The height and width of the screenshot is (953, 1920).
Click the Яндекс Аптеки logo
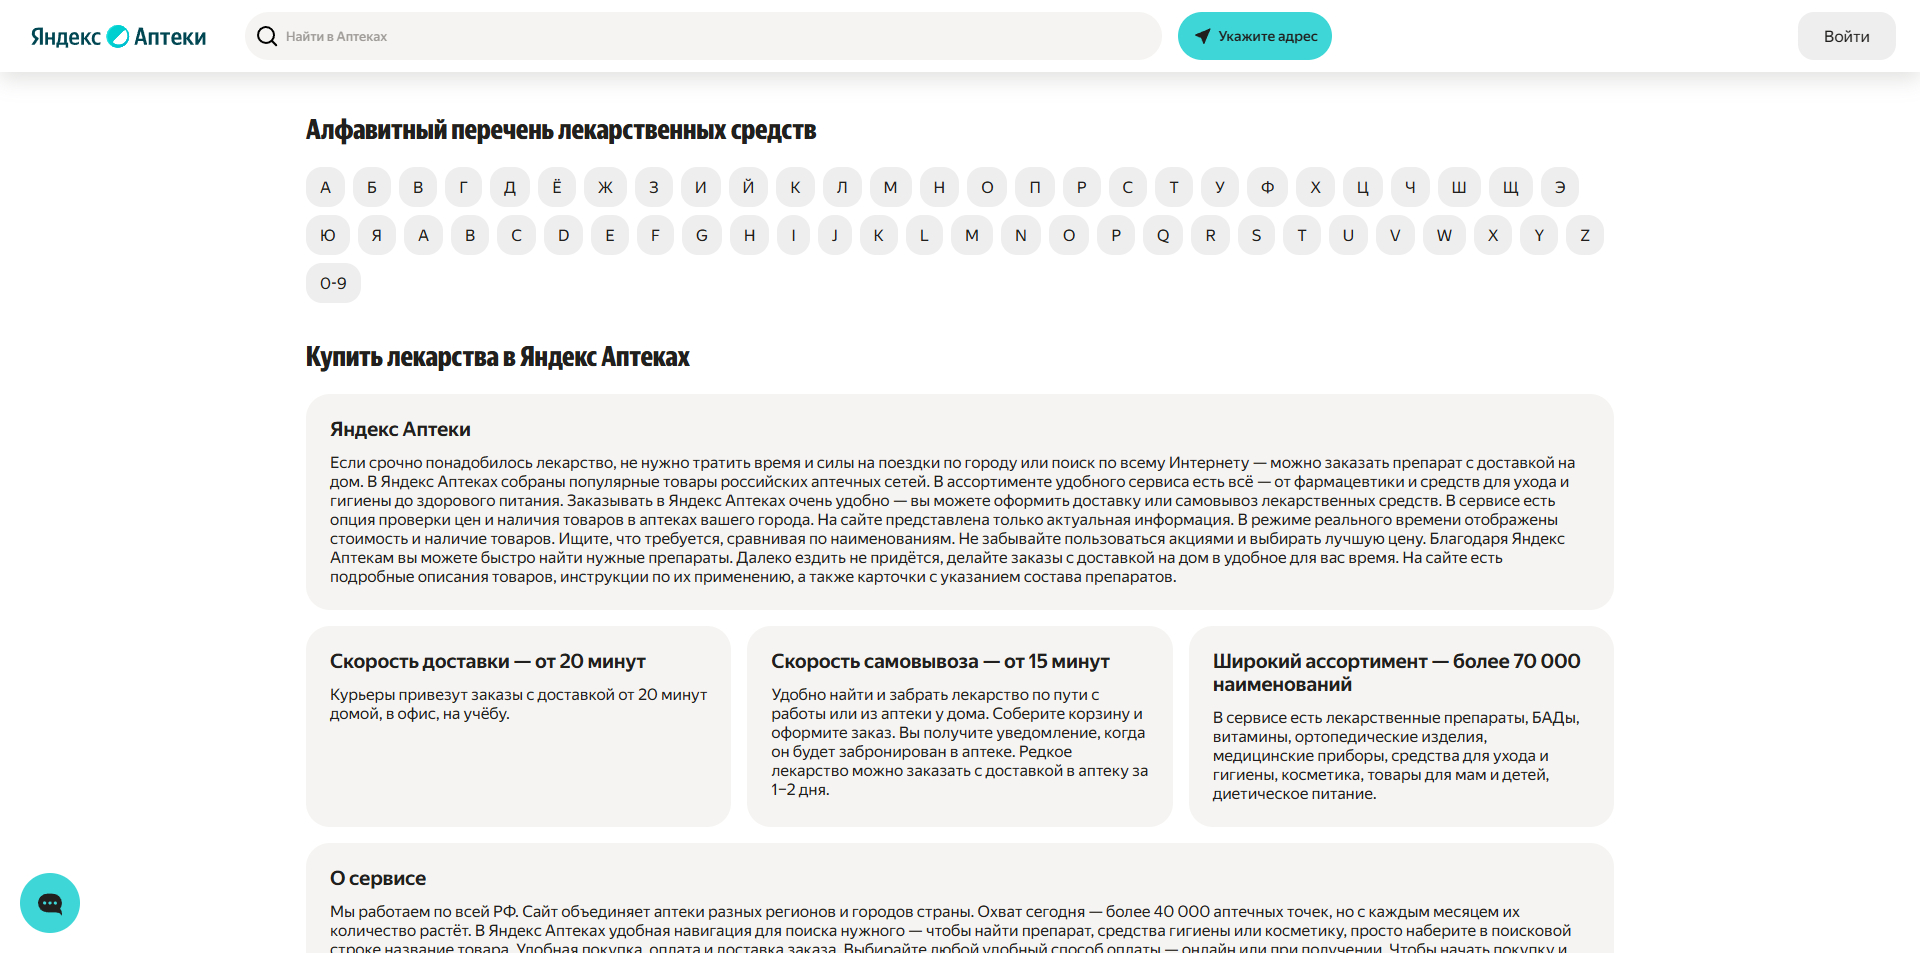click(x=118, y=36)
